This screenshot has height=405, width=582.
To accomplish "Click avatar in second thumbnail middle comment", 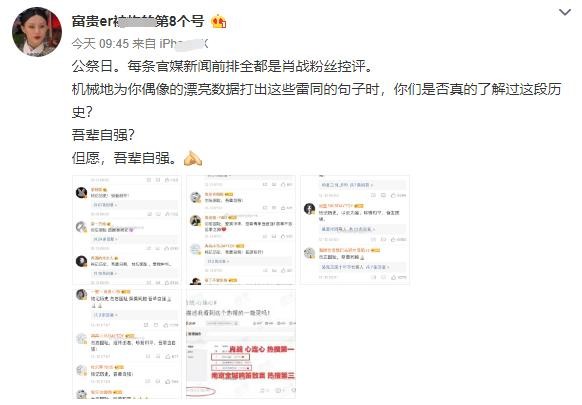I will [x=195, y=221].
